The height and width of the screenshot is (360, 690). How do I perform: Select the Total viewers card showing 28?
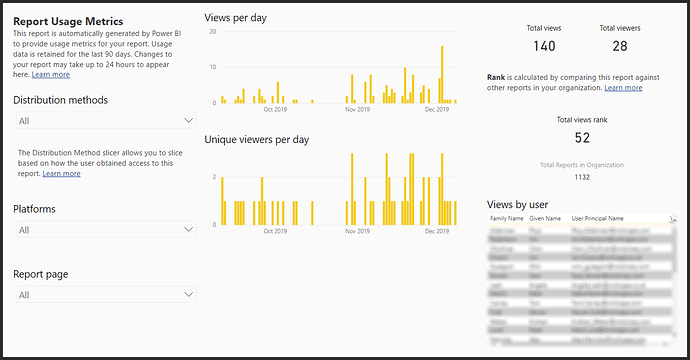(620, 40)
